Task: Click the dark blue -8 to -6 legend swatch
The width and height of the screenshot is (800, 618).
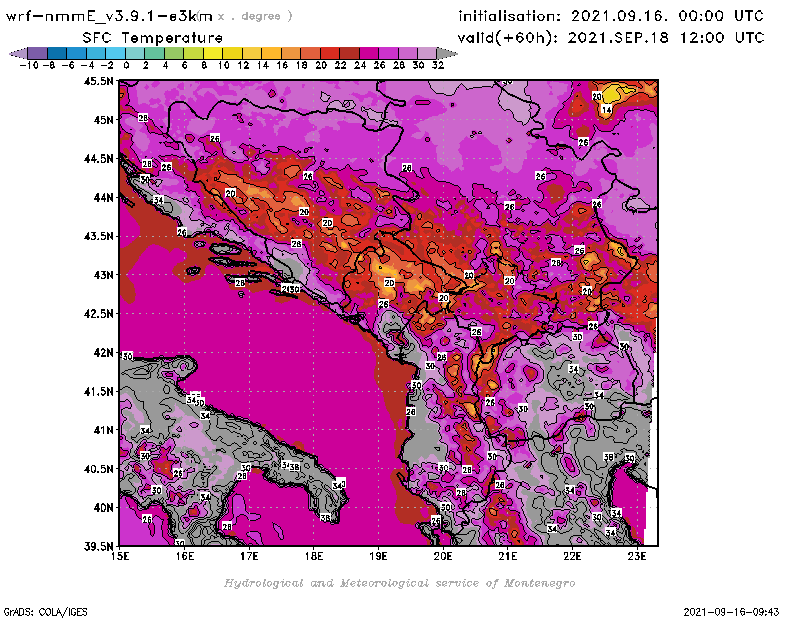Action: click(x=57, y=53)
